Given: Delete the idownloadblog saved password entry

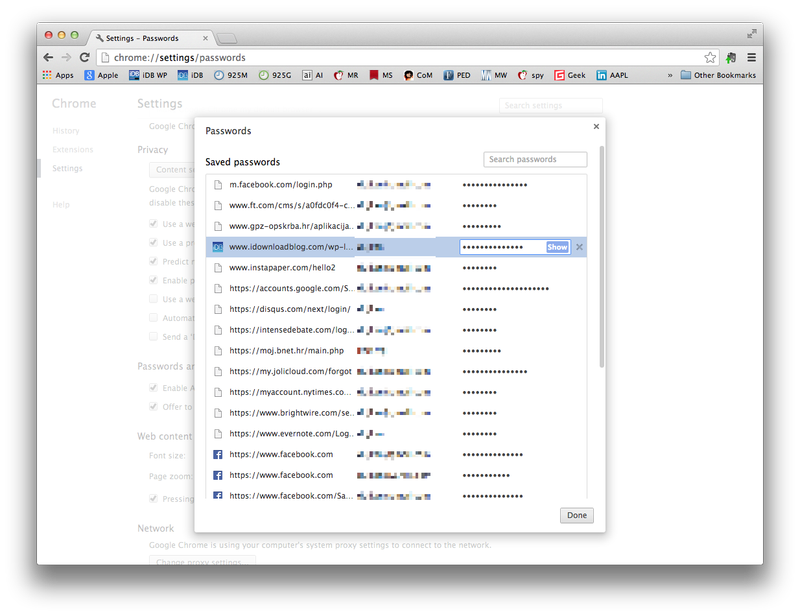Looking at the screenshot, I should (579, 247).
